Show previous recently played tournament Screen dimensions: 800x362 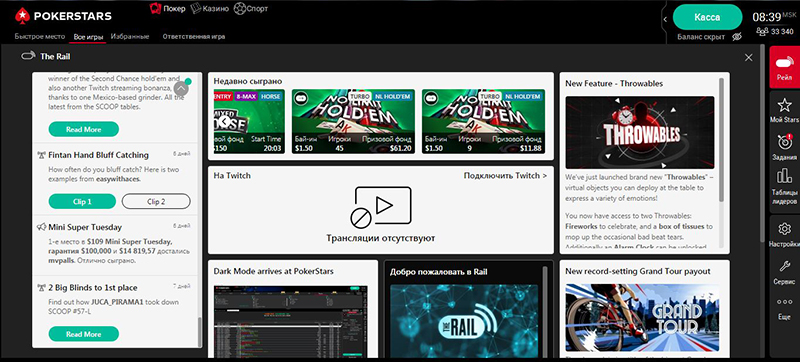point(223,122)
